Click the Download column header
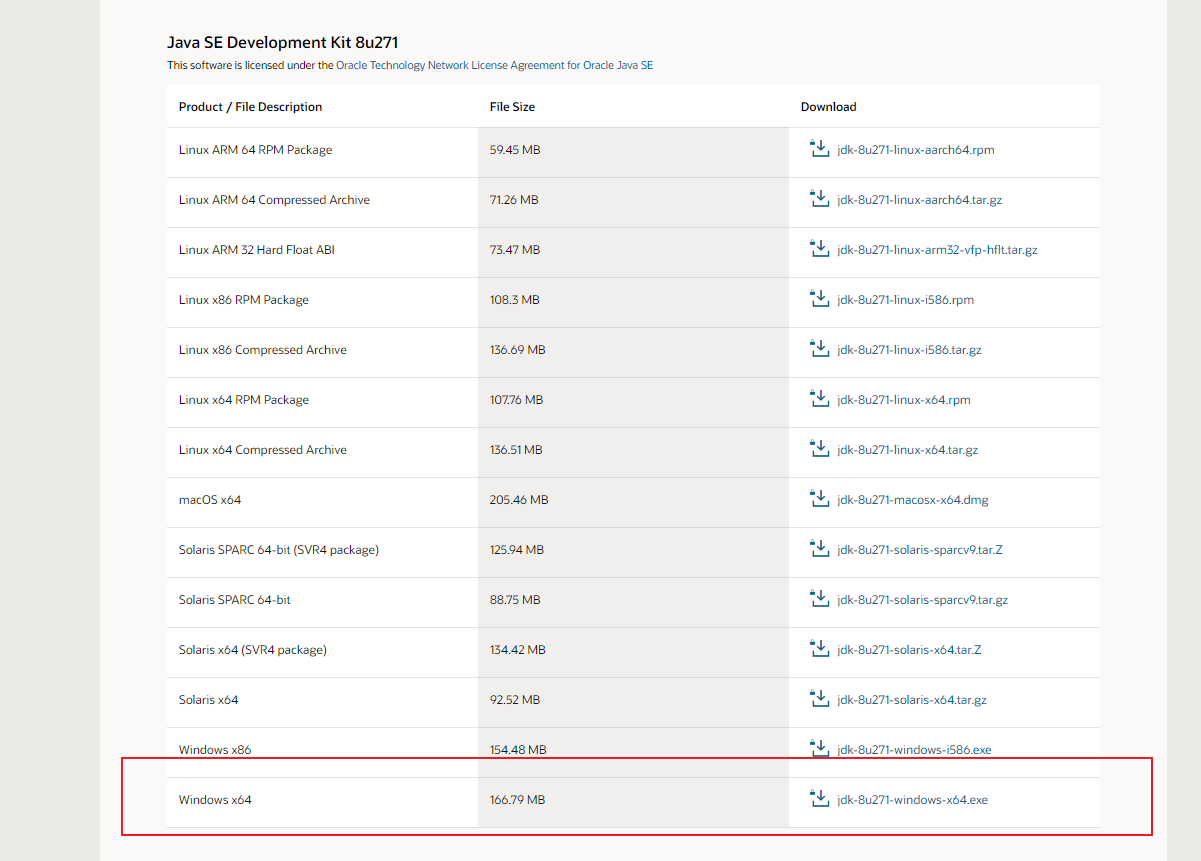The image size is (1201, 861). 829,107
